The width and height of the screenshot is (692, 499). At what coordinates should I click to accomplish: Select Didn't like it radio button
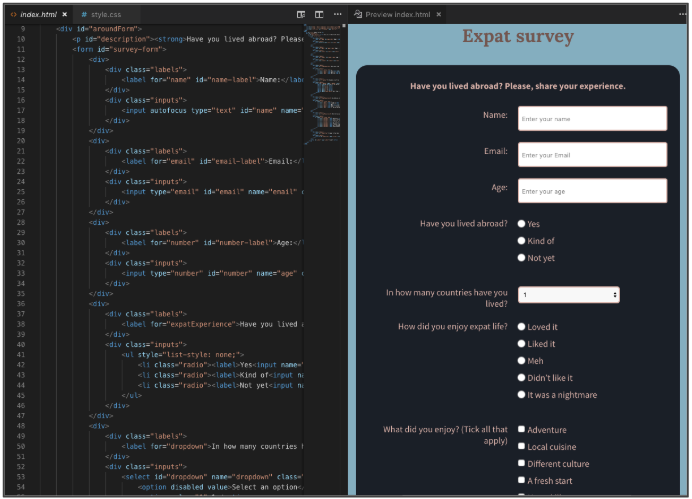point(521,378)
